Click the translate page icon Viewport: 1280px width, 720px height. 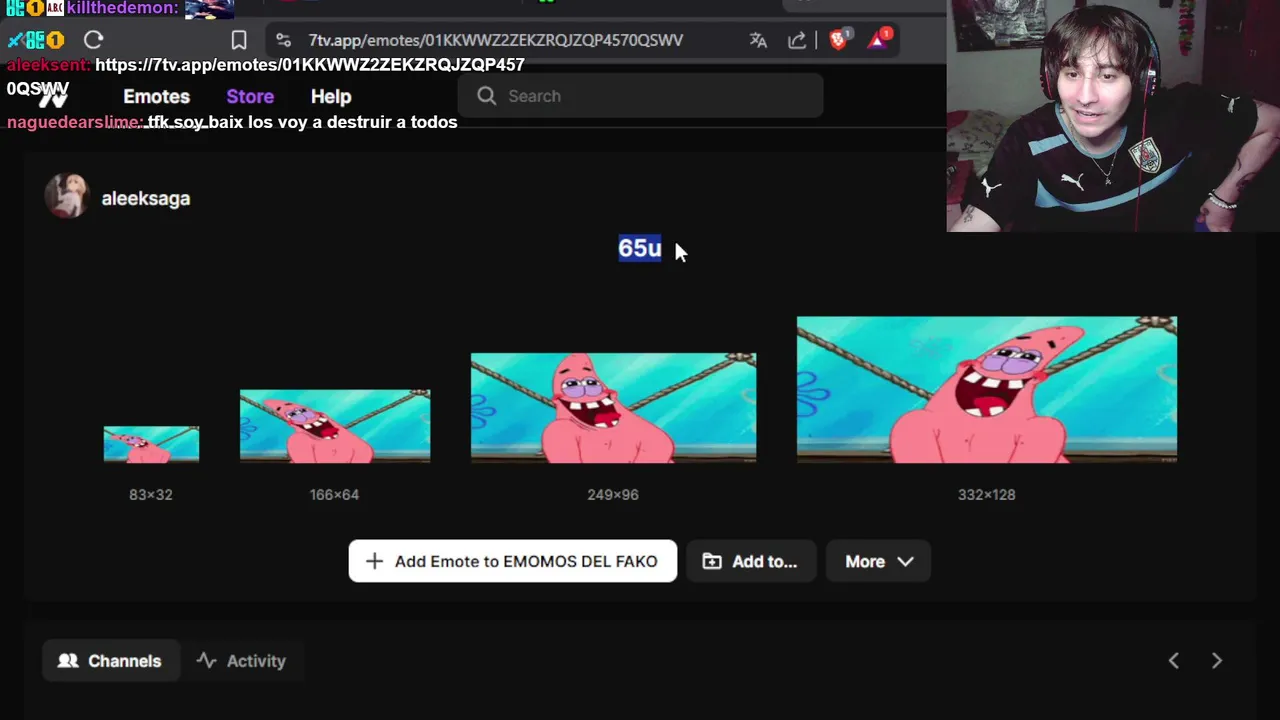pos(758,40)
